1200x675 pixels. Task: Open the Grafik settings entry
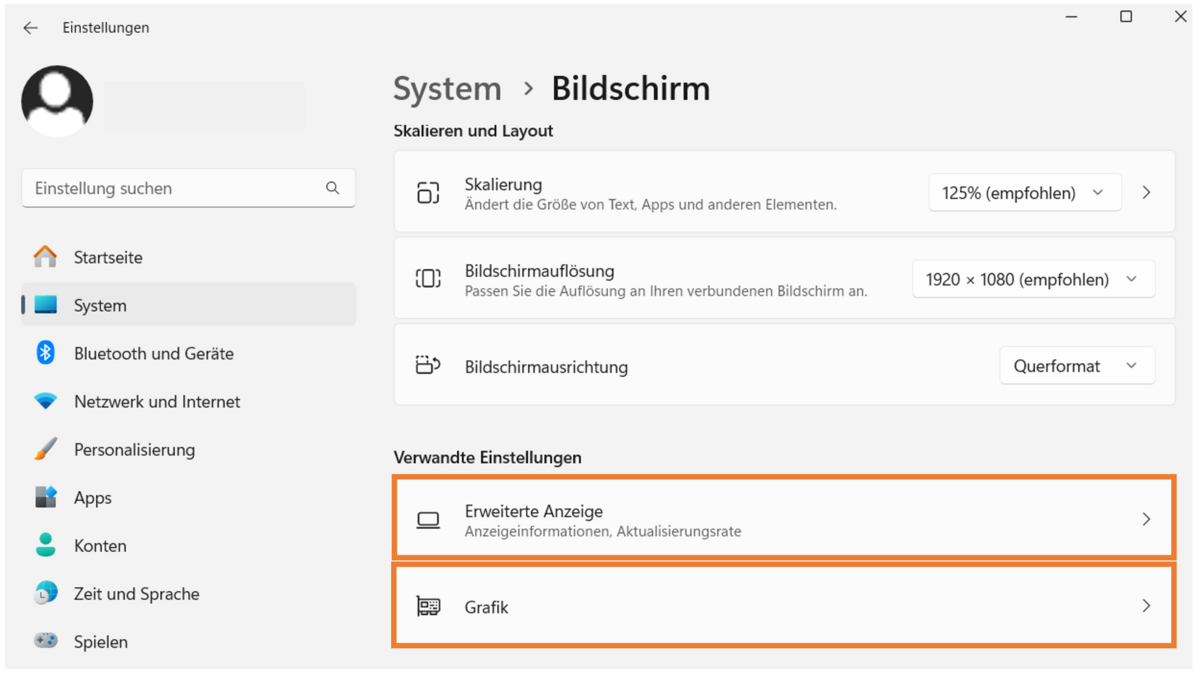[x=784, y=606]
